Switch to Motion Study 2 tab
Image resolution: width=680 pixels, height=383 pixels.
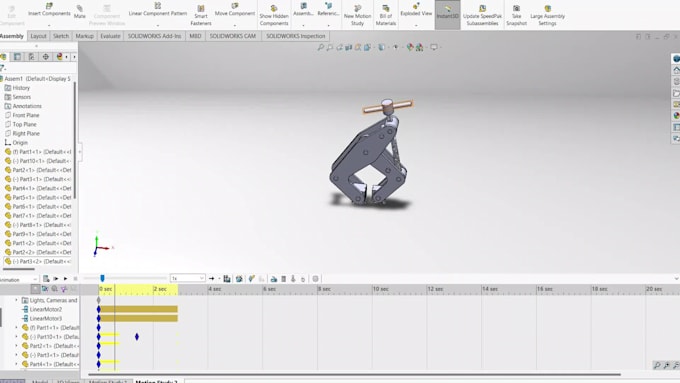click(x=157, y=381)
